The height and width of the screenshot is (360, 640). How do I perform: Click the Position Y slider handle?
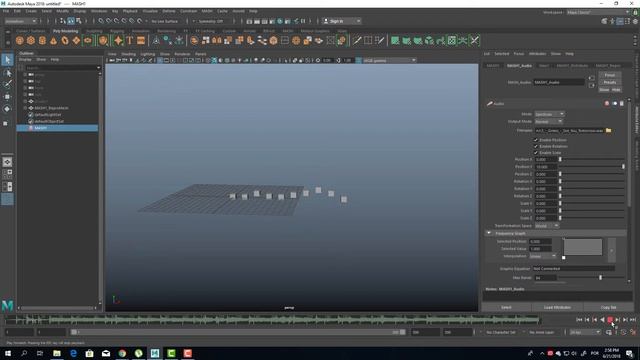623,167
